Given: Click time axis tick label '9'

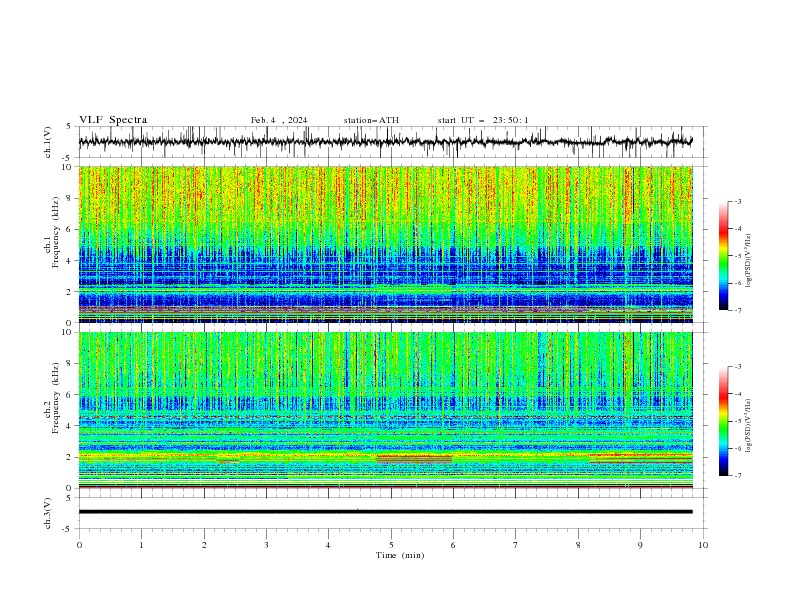Looking at the screenshot, I should 640,545.
